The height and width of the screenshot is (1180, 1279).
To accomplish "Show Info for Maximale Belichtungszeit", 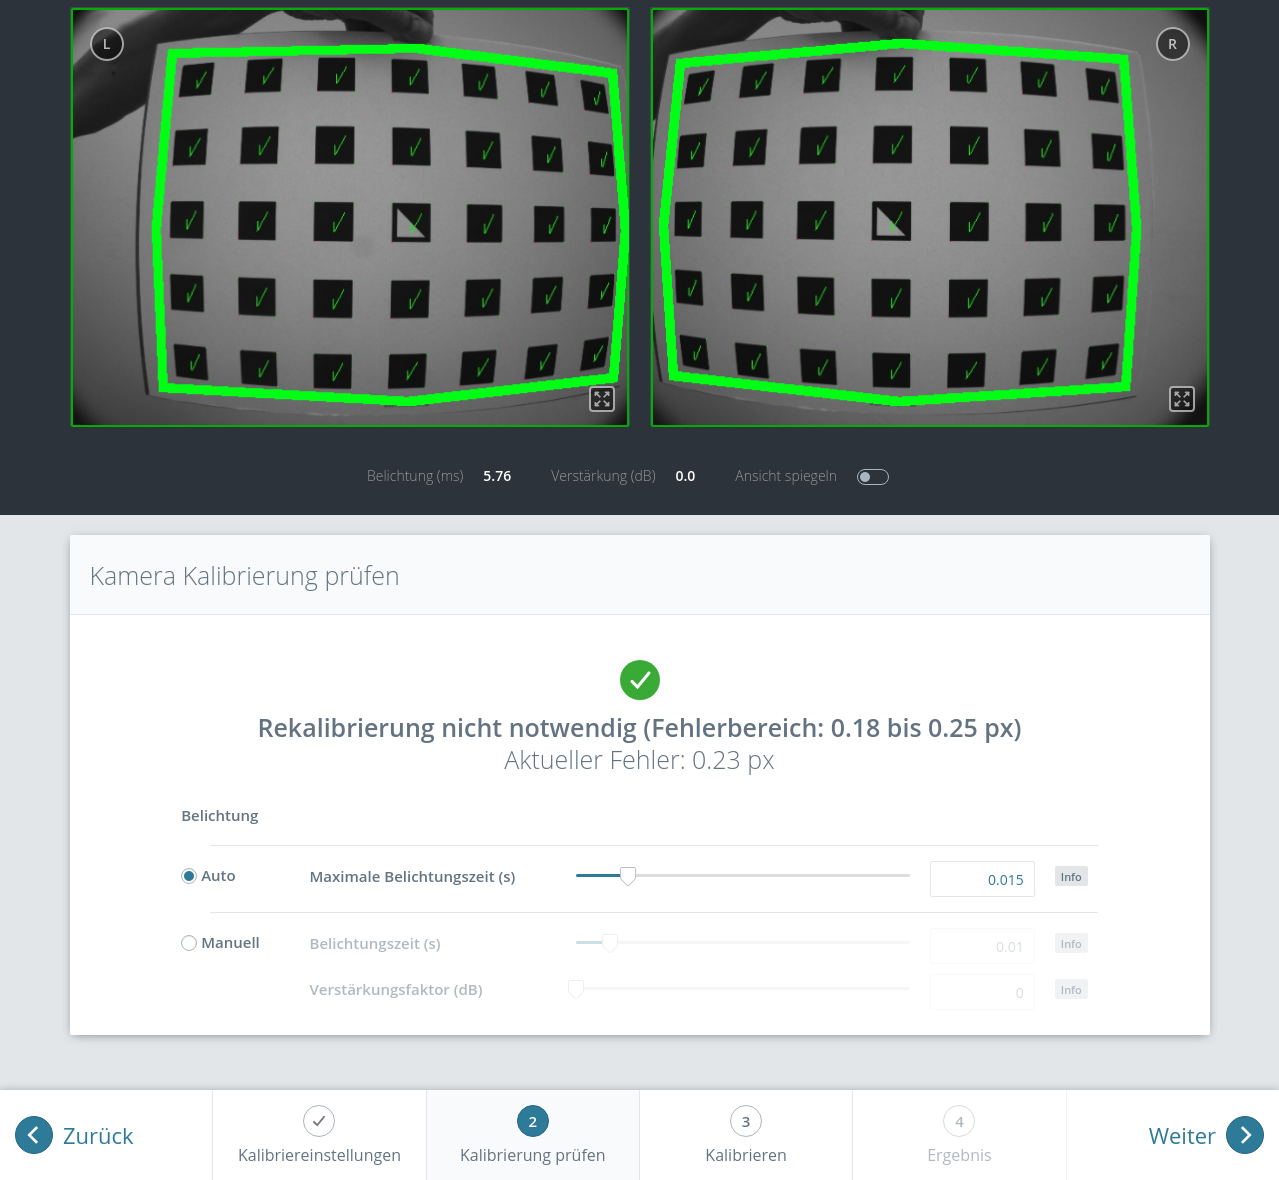I will pos(1071,877).
